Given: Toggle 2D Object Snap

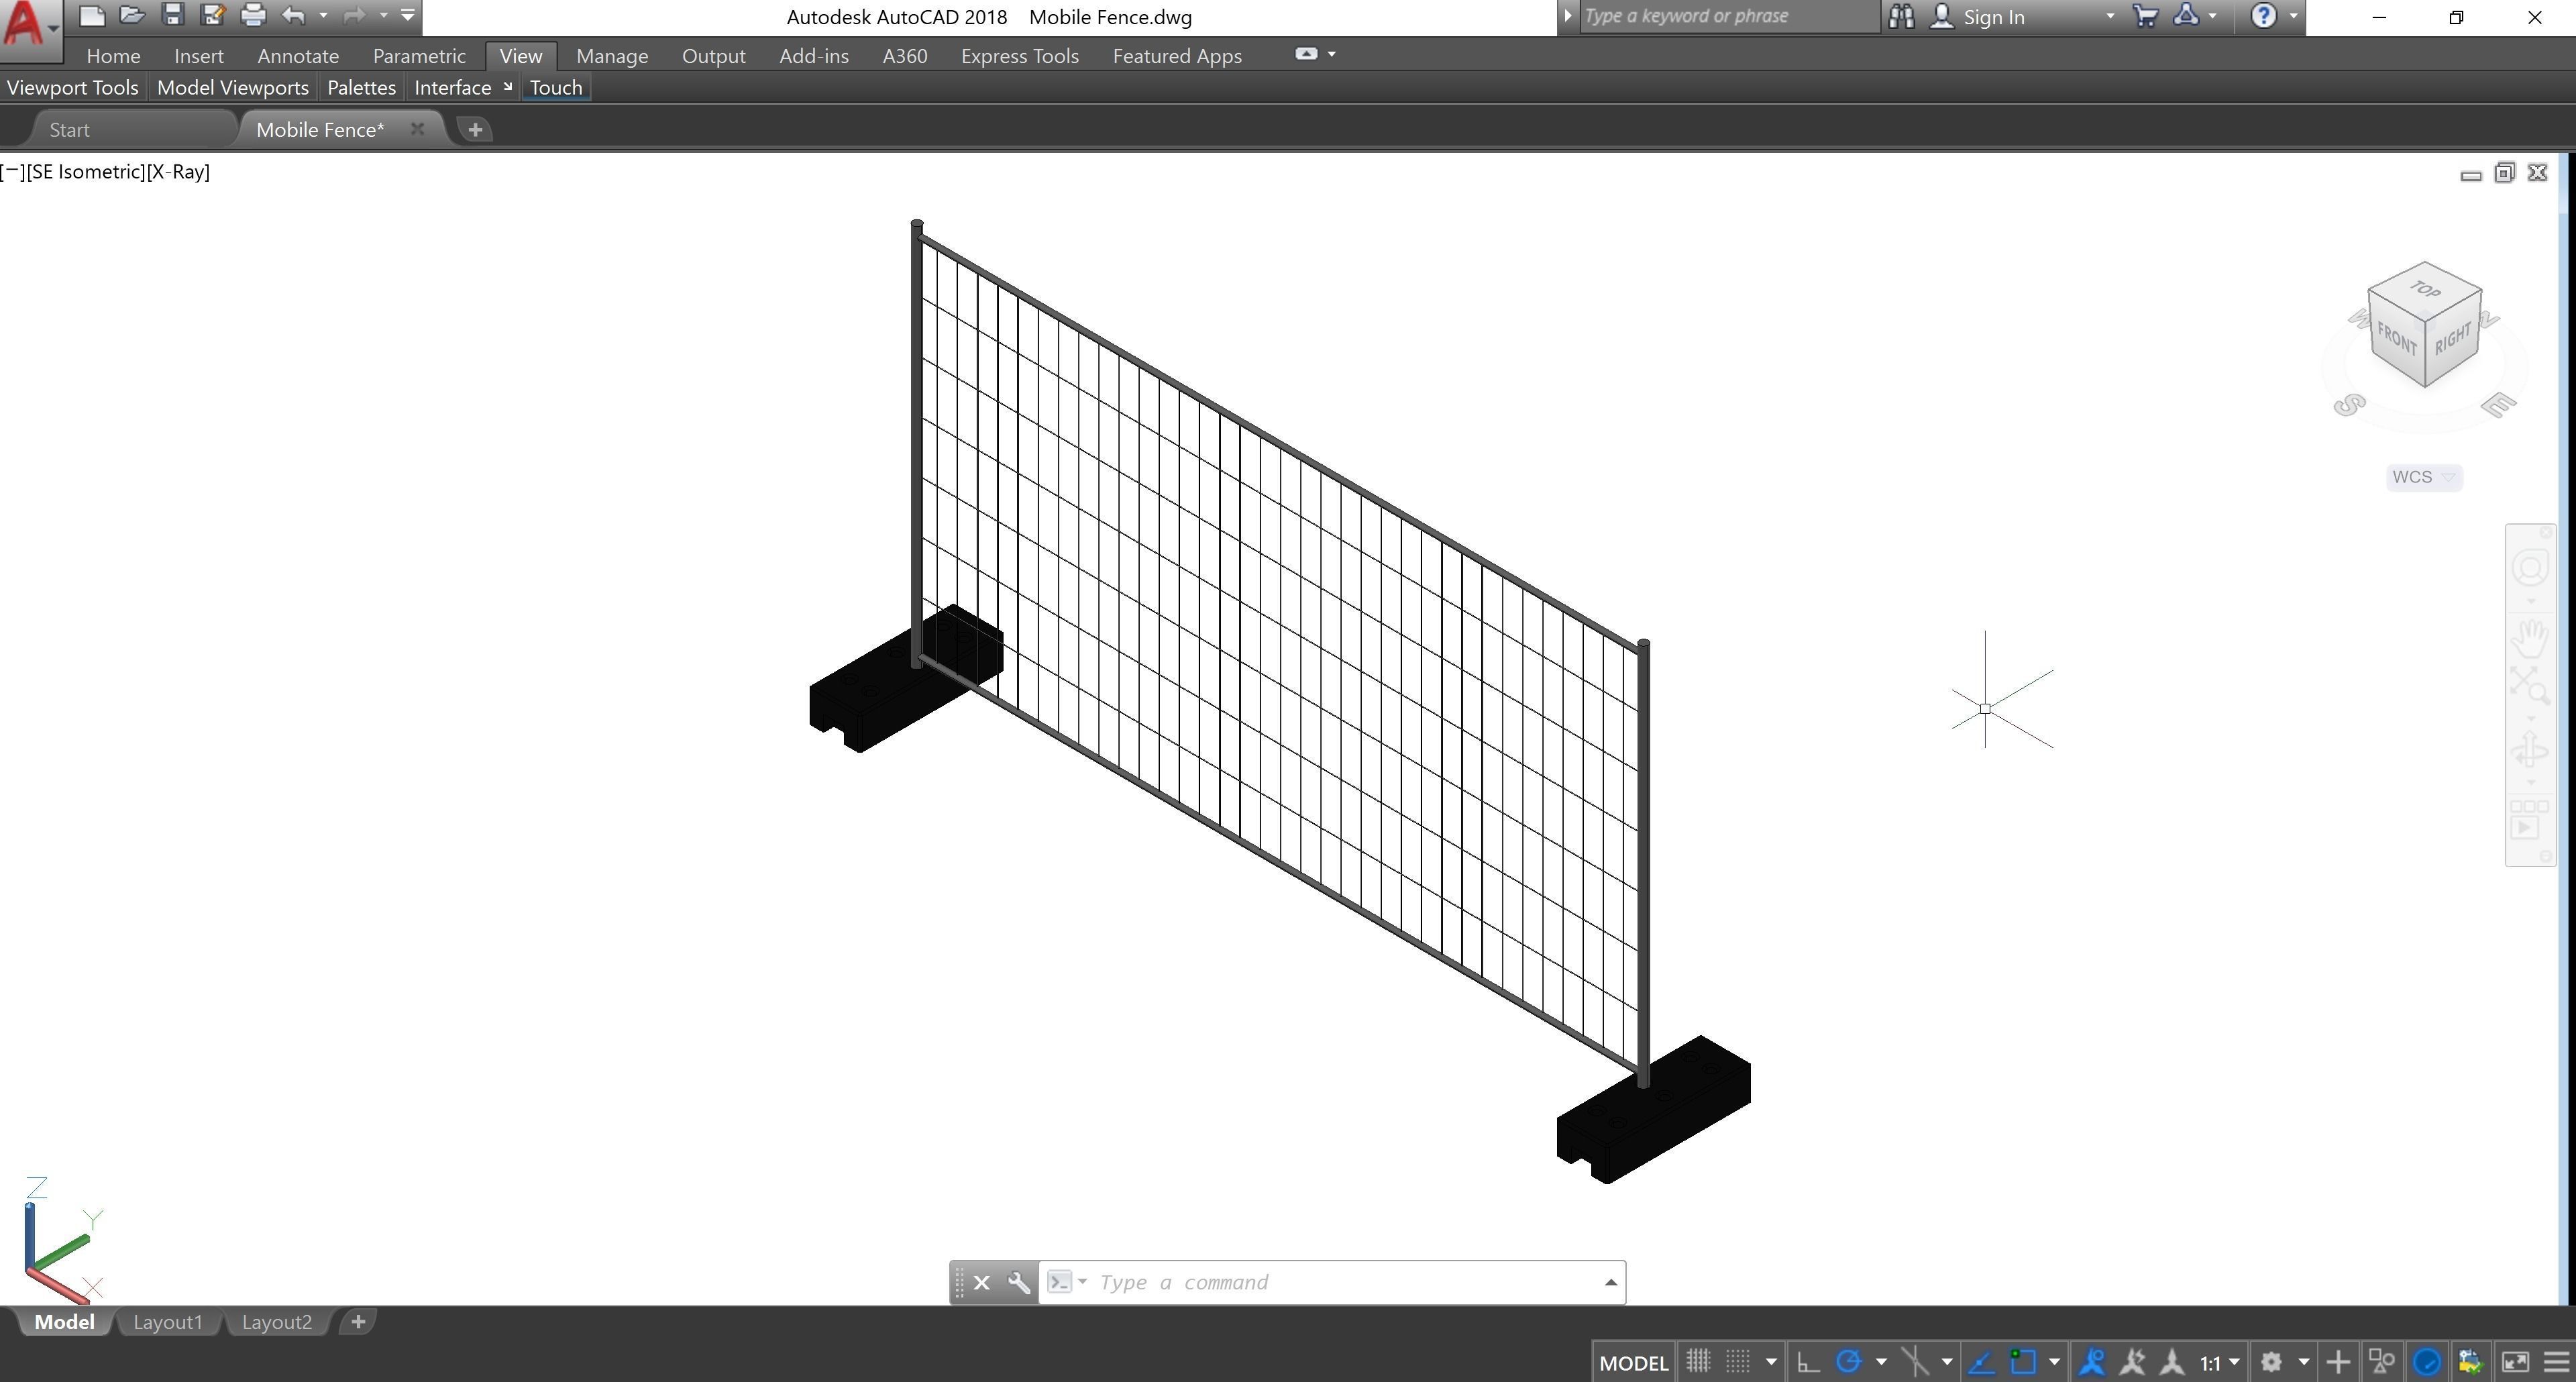Looking at the screenshot, I should (2023, 1362).
